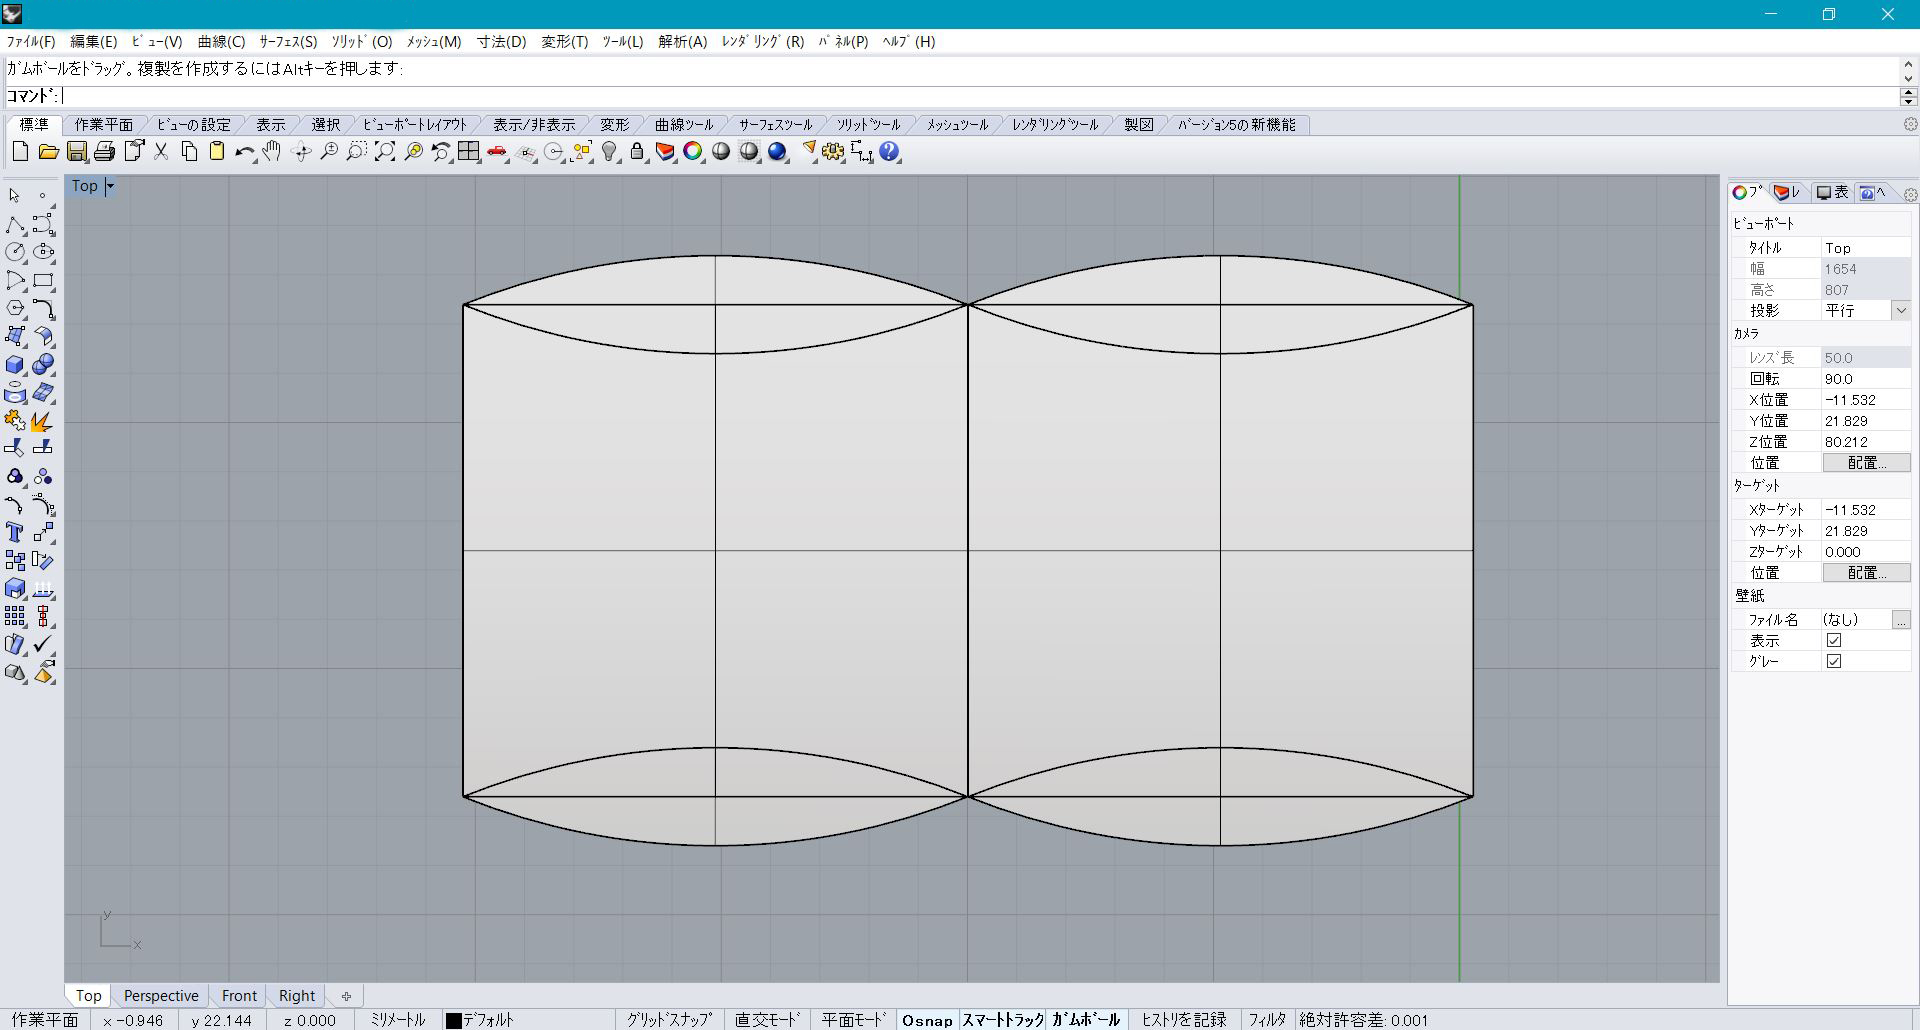Click the Zoom Extents icon
The width and height of the screenshot is (1920, 1030).
(384, 152)
